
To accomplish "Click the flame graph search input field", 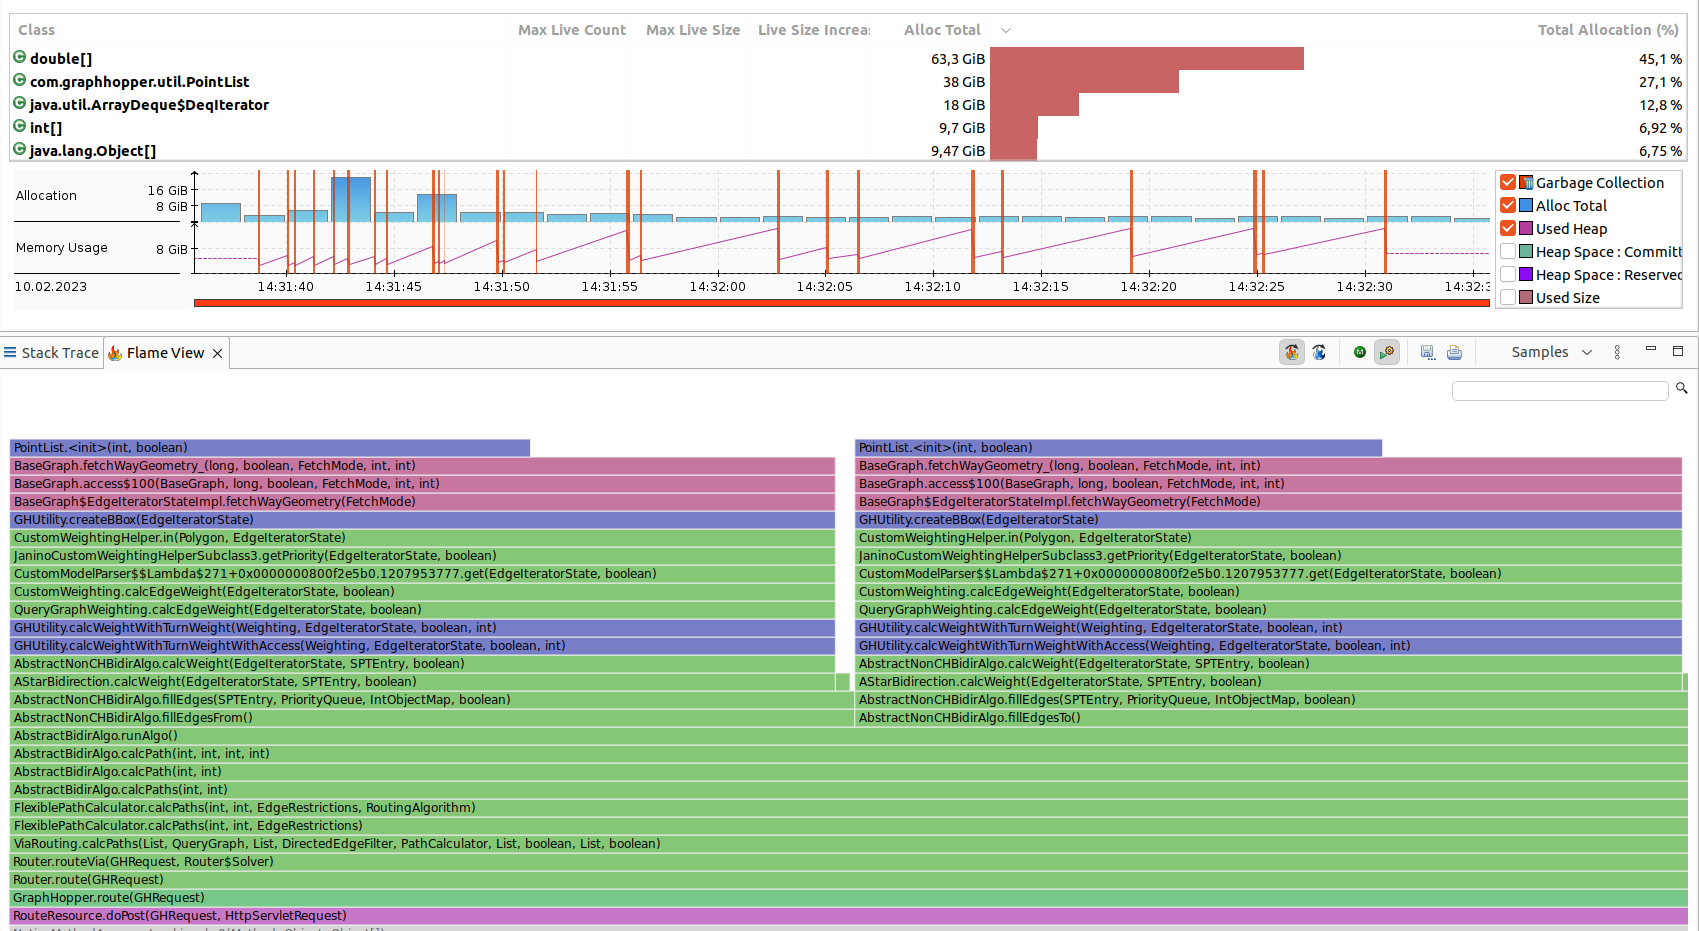I will (1560, 390).
